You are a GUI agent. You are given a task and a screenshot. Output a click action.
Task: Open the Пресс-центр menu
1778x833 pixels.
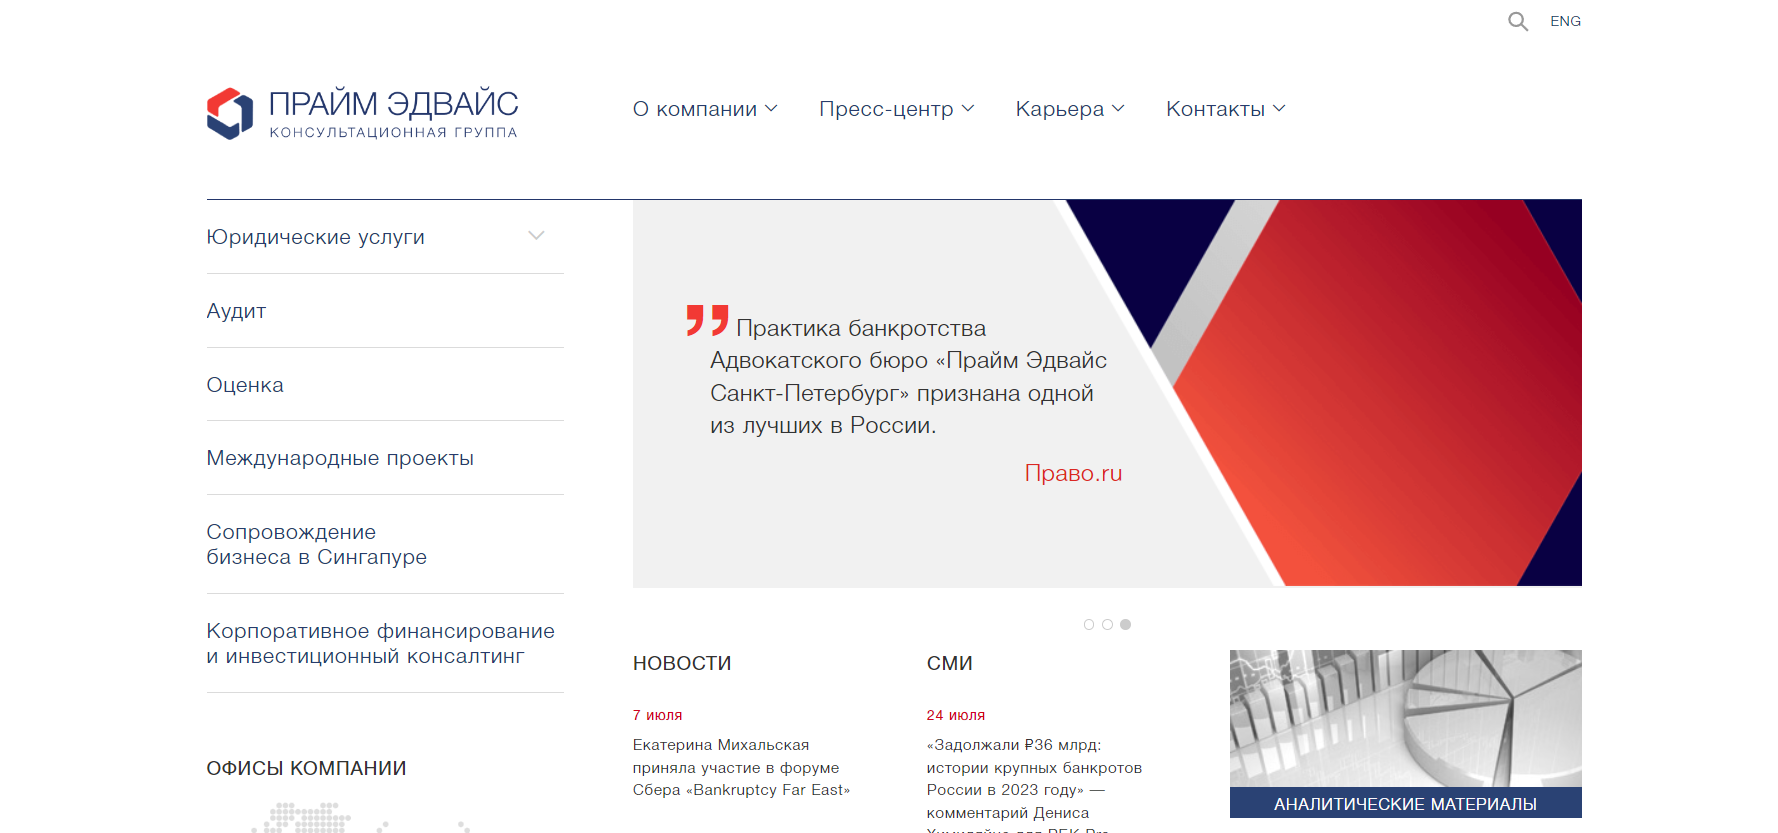(x=886, y=109)
